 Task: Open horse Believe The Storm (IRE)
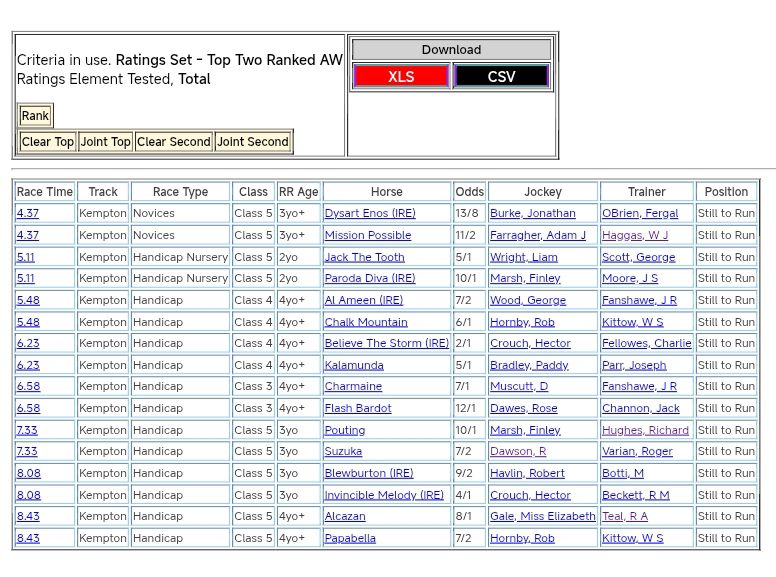click(386, 344)
